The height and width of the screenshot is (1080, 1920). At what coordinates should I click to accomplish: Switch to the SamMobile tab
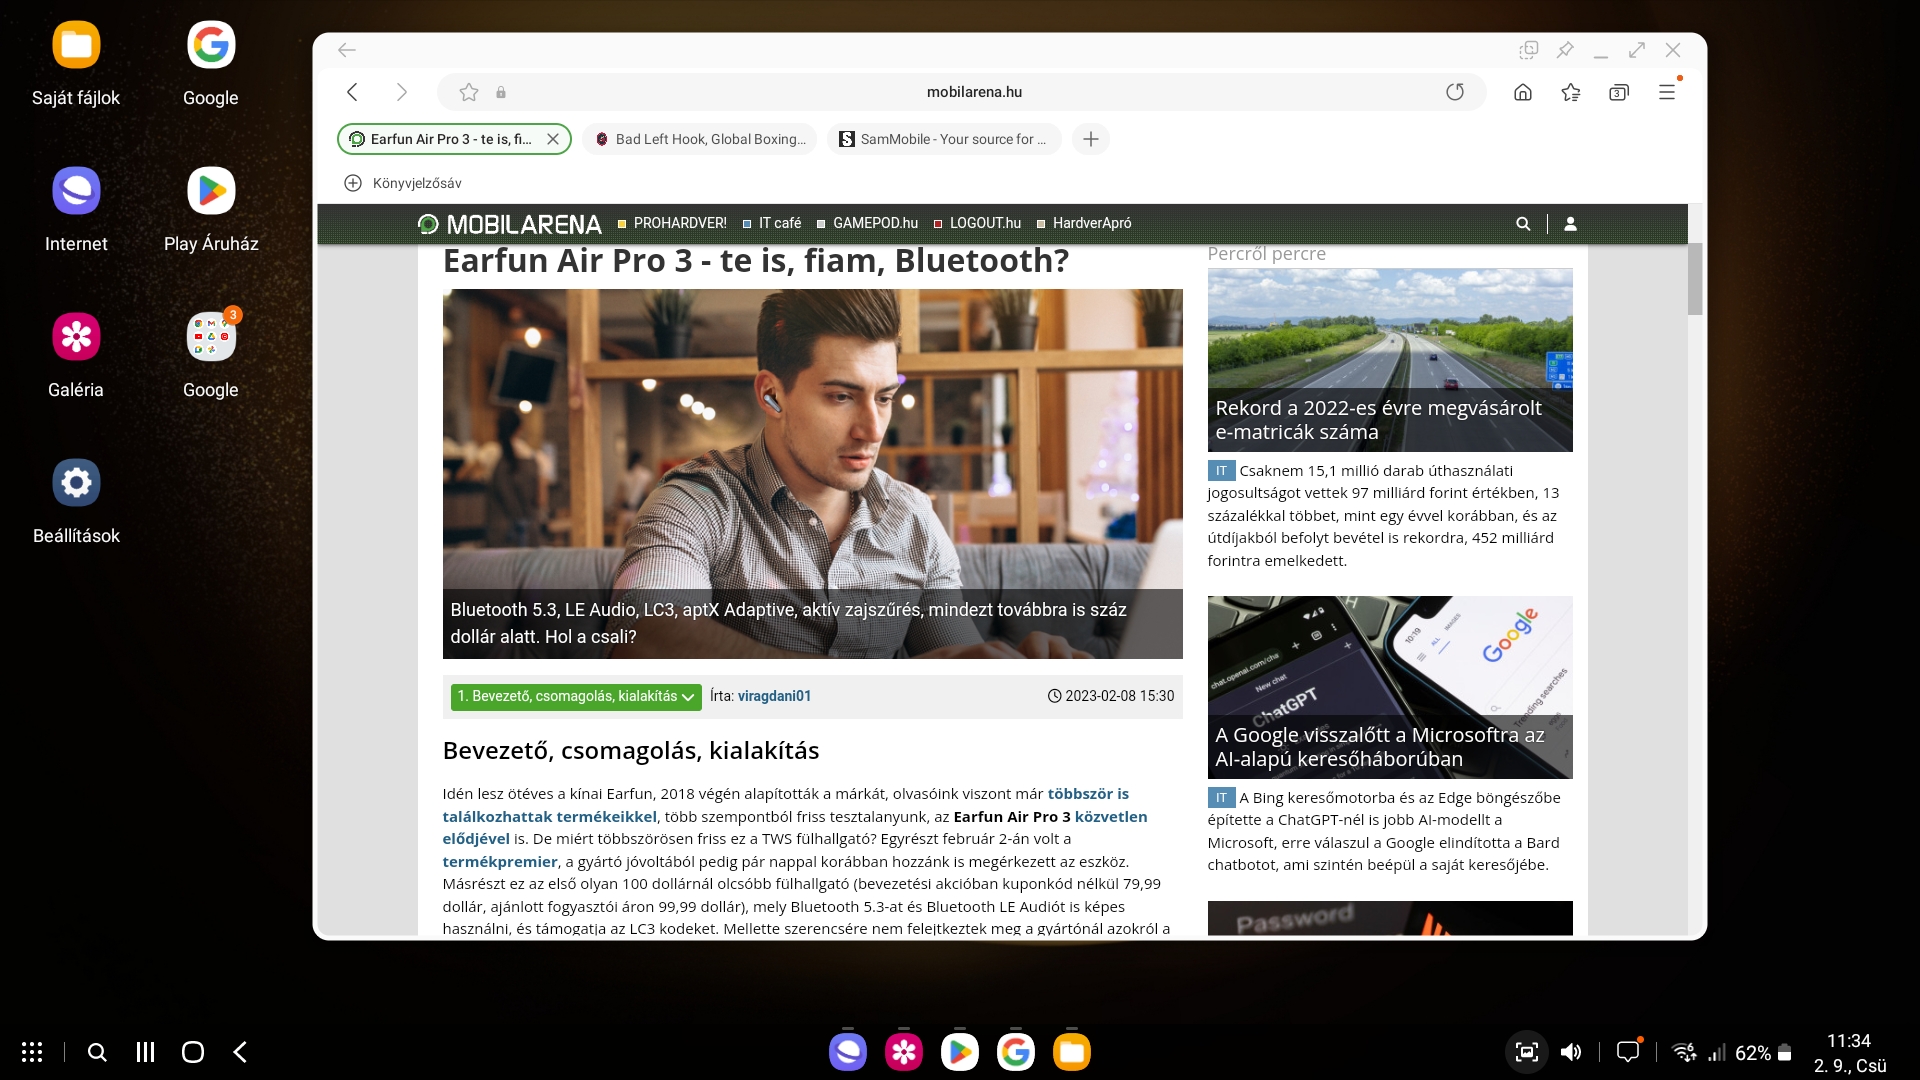click(x=944, y=139)
